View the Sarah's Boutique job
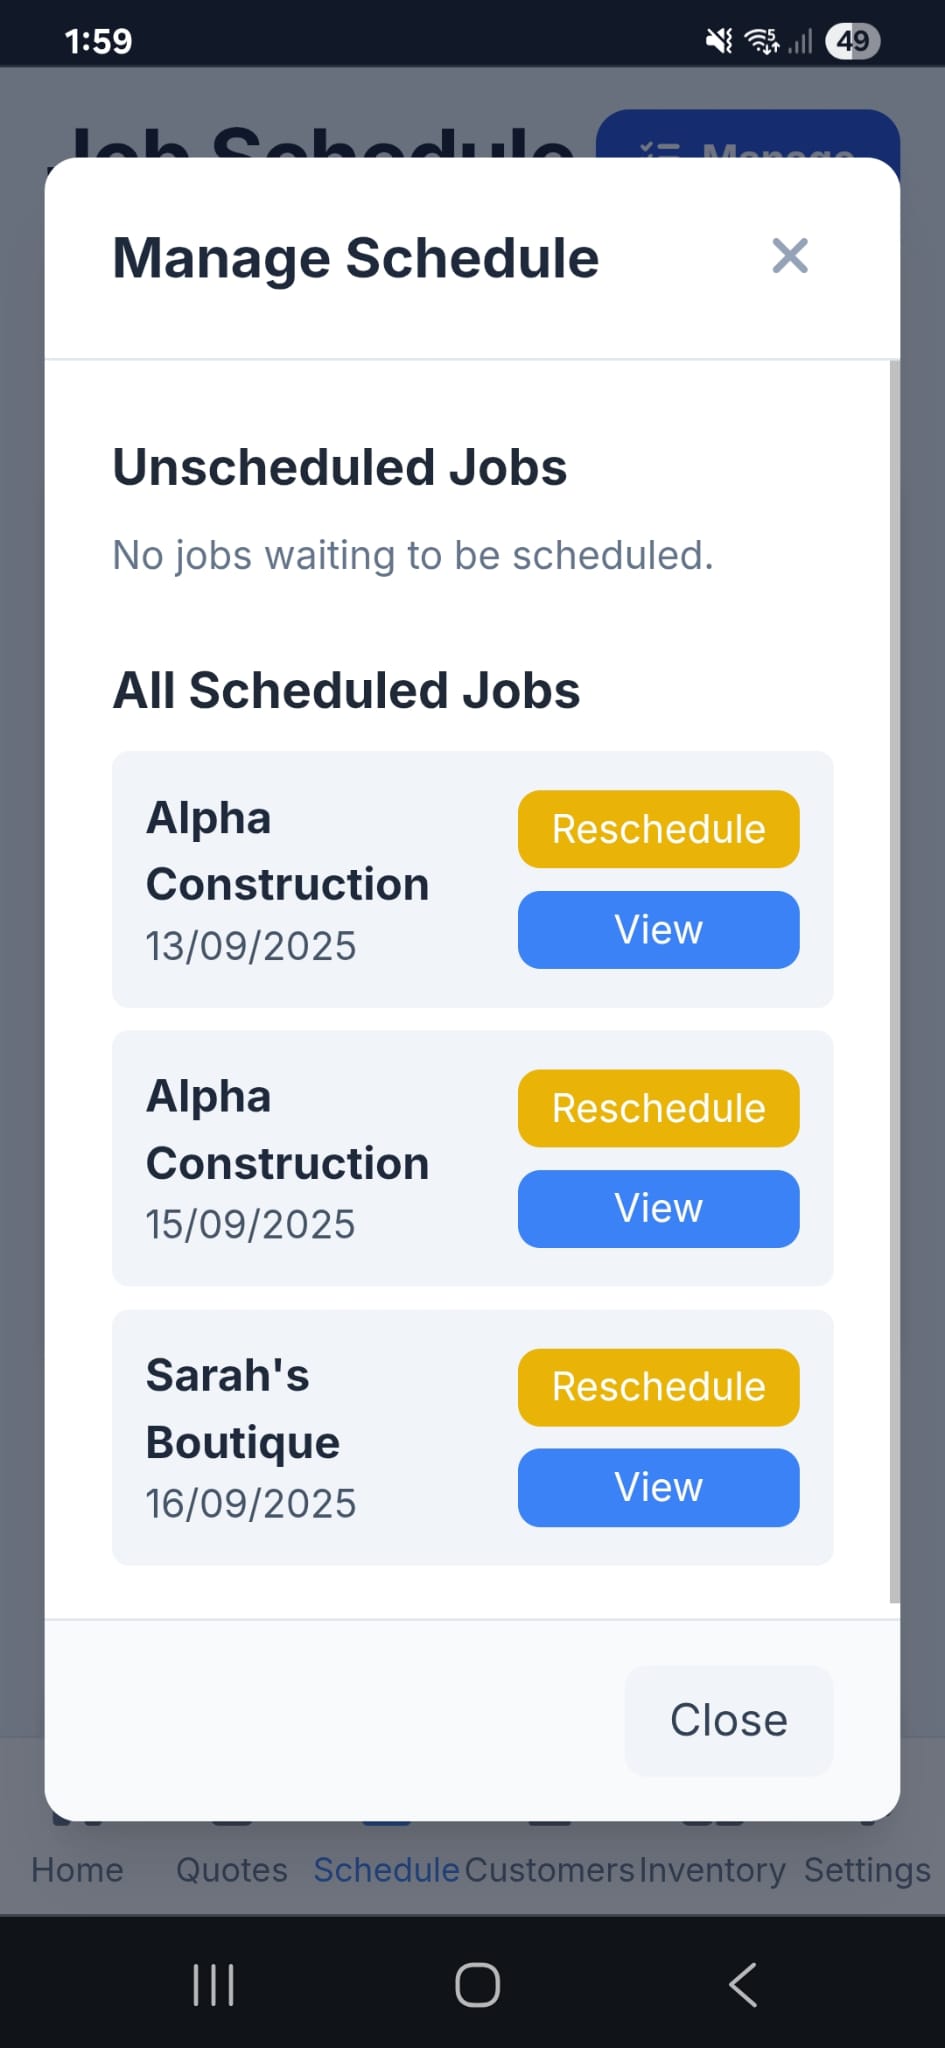This screenshot has height=2048, width=945. coord(658,1487)
